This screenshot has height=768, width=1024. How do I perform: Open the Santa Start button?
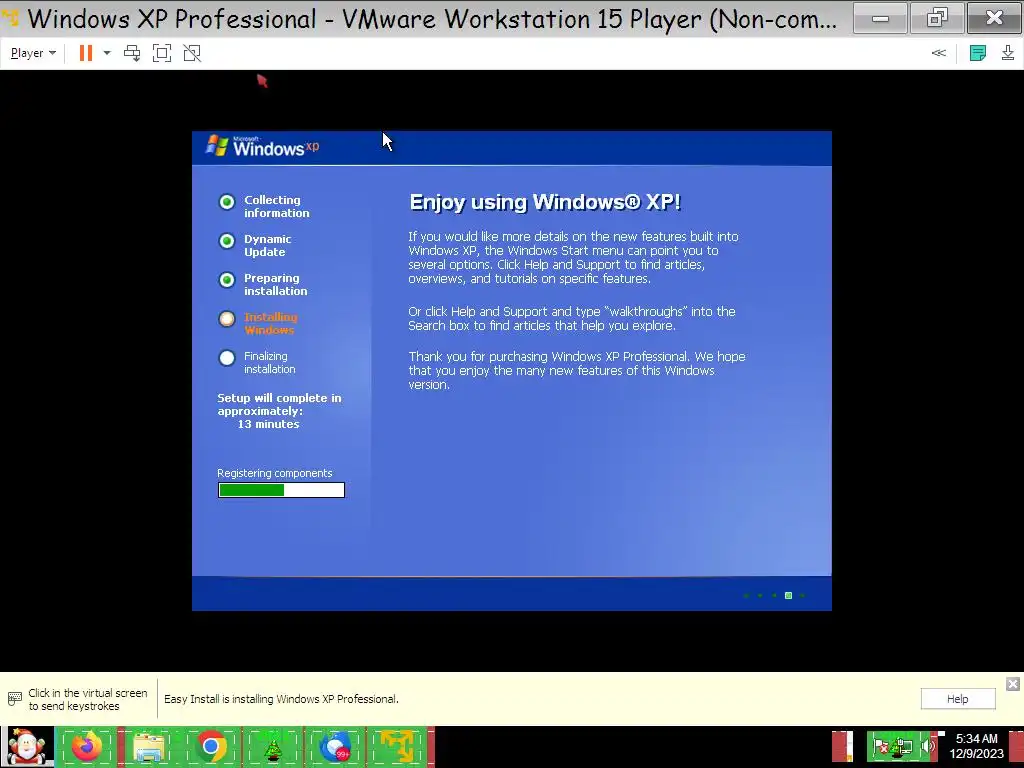[x=27, y=746]
